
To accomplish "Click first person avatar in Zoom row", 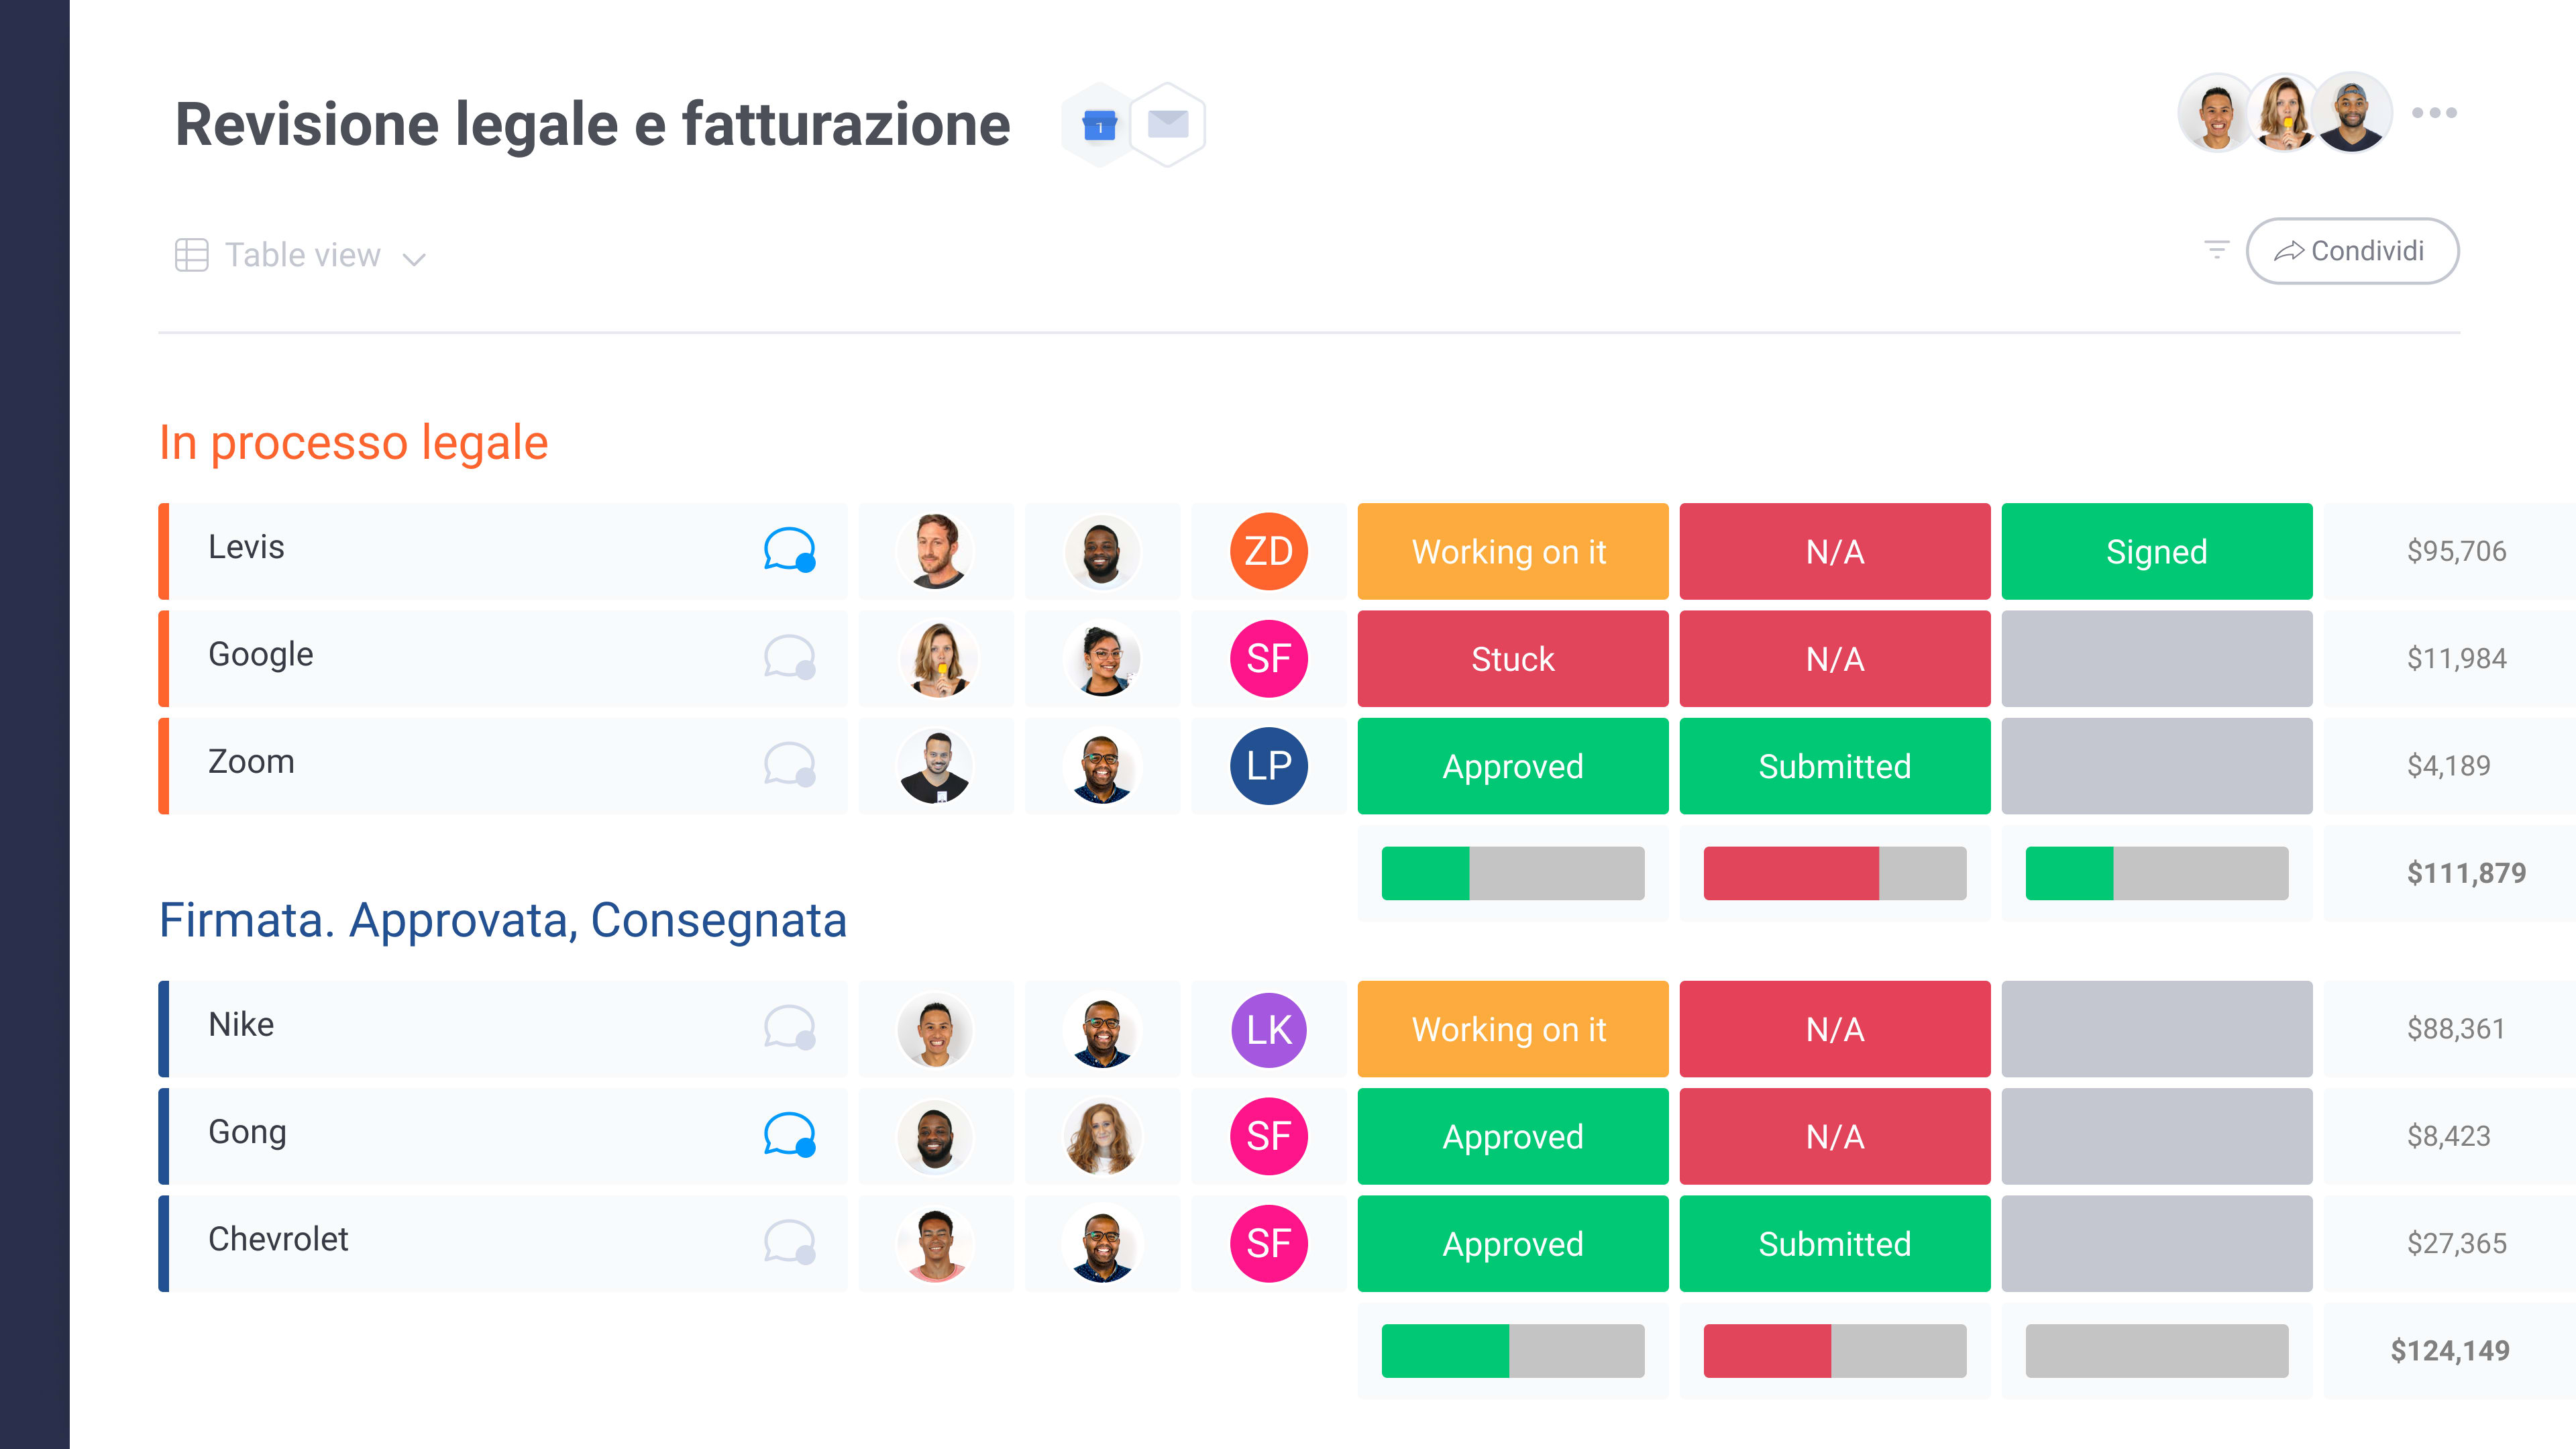I will (936, 766).
